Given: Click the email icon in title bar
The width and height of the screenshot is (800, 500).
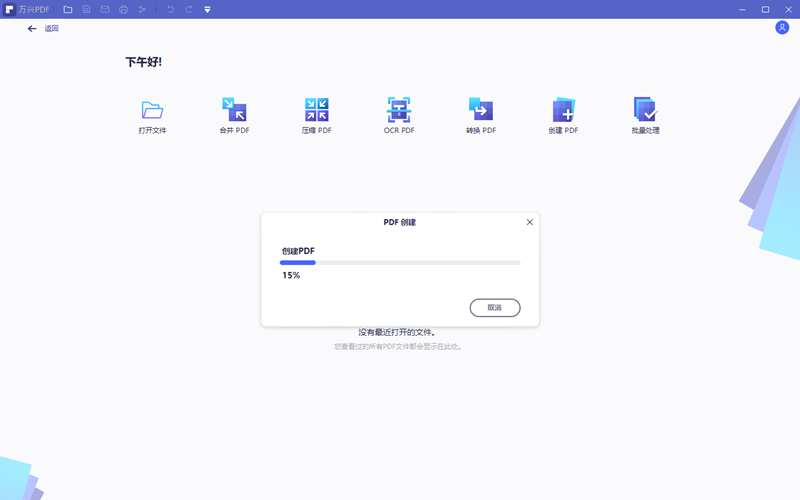Looking at the screenshot, I should pos(105,9).
